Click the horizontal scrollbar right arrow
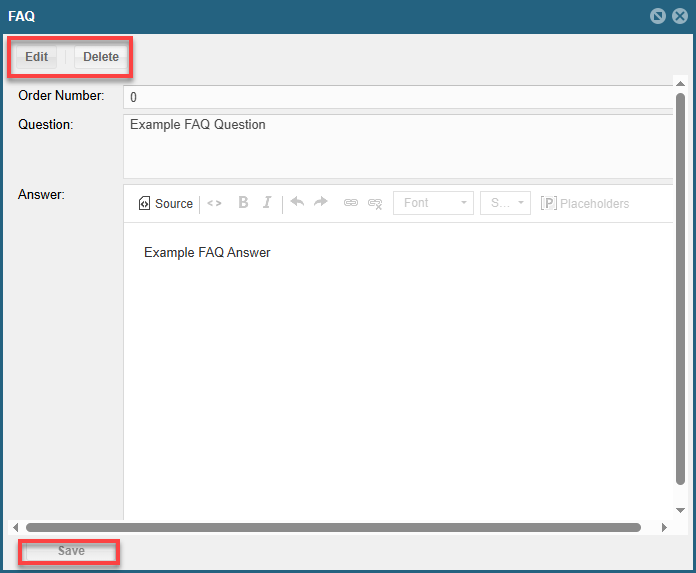 click(664, 527)
